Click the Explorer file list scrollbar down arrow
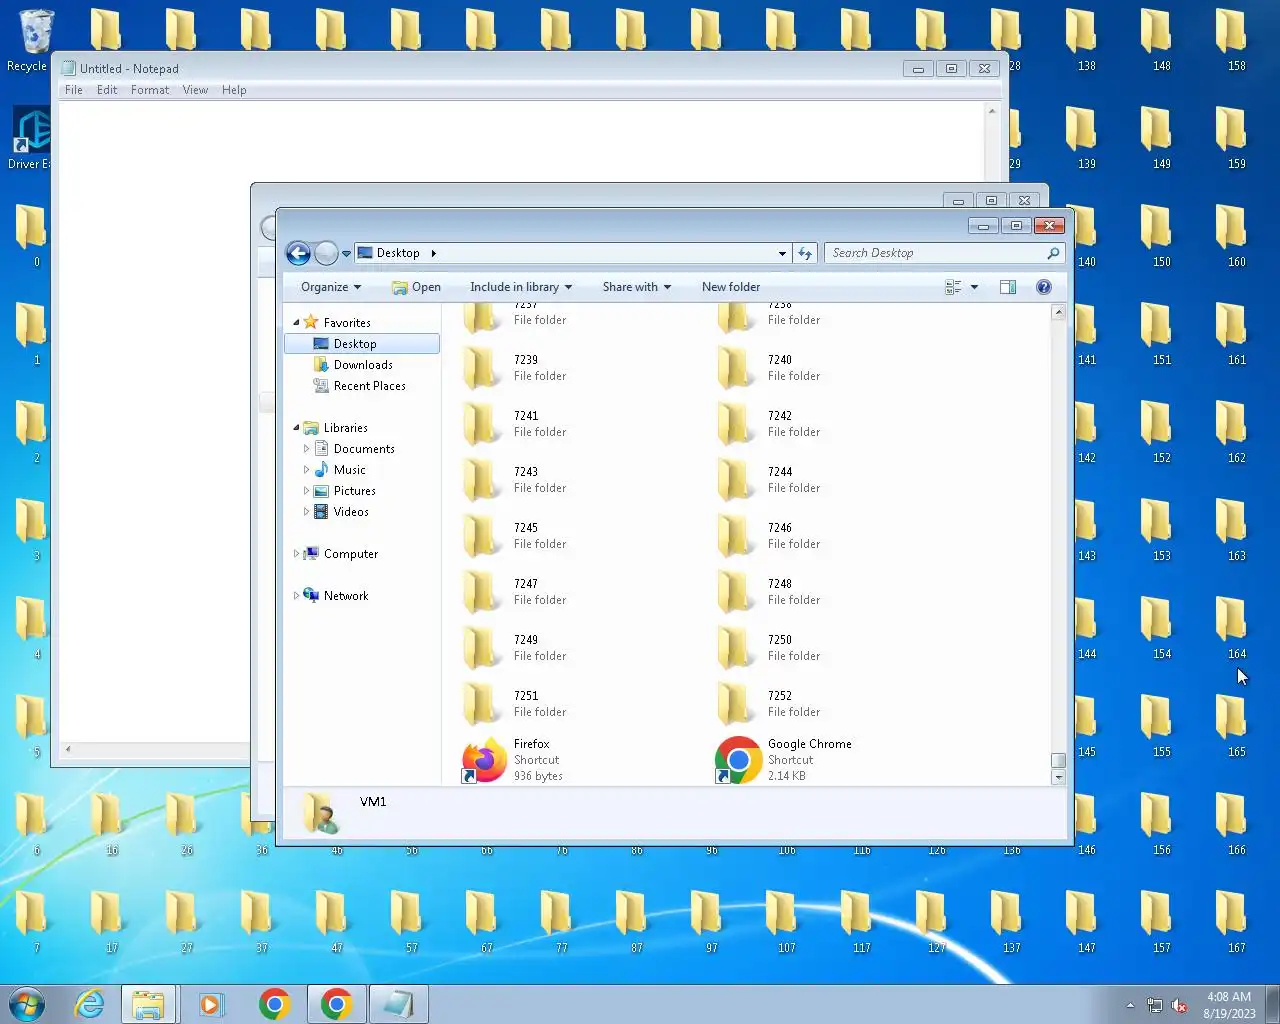The width and height of the screenshot is (1280, 1024). (1058, 777)
